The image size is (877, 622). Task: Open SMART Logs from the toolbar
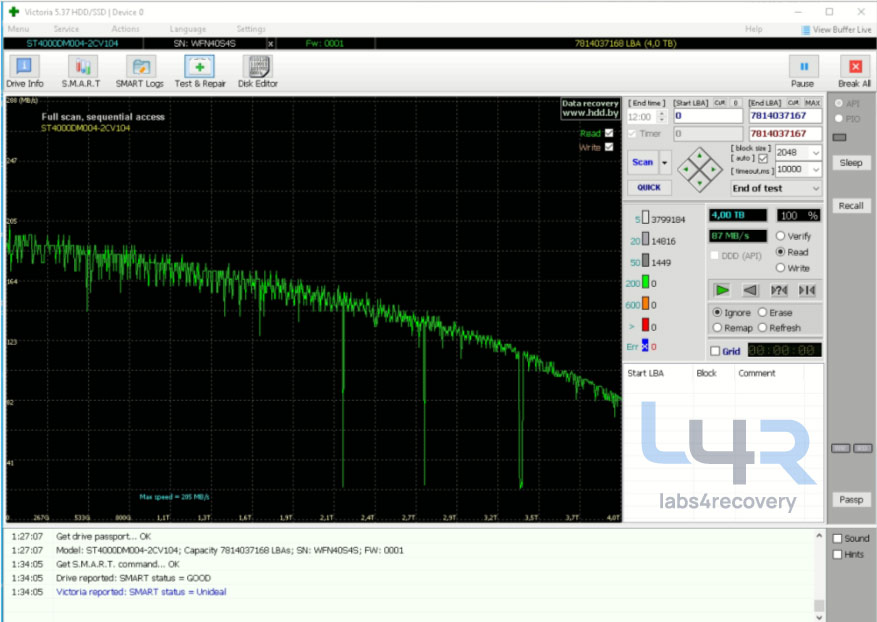(140, 72)
